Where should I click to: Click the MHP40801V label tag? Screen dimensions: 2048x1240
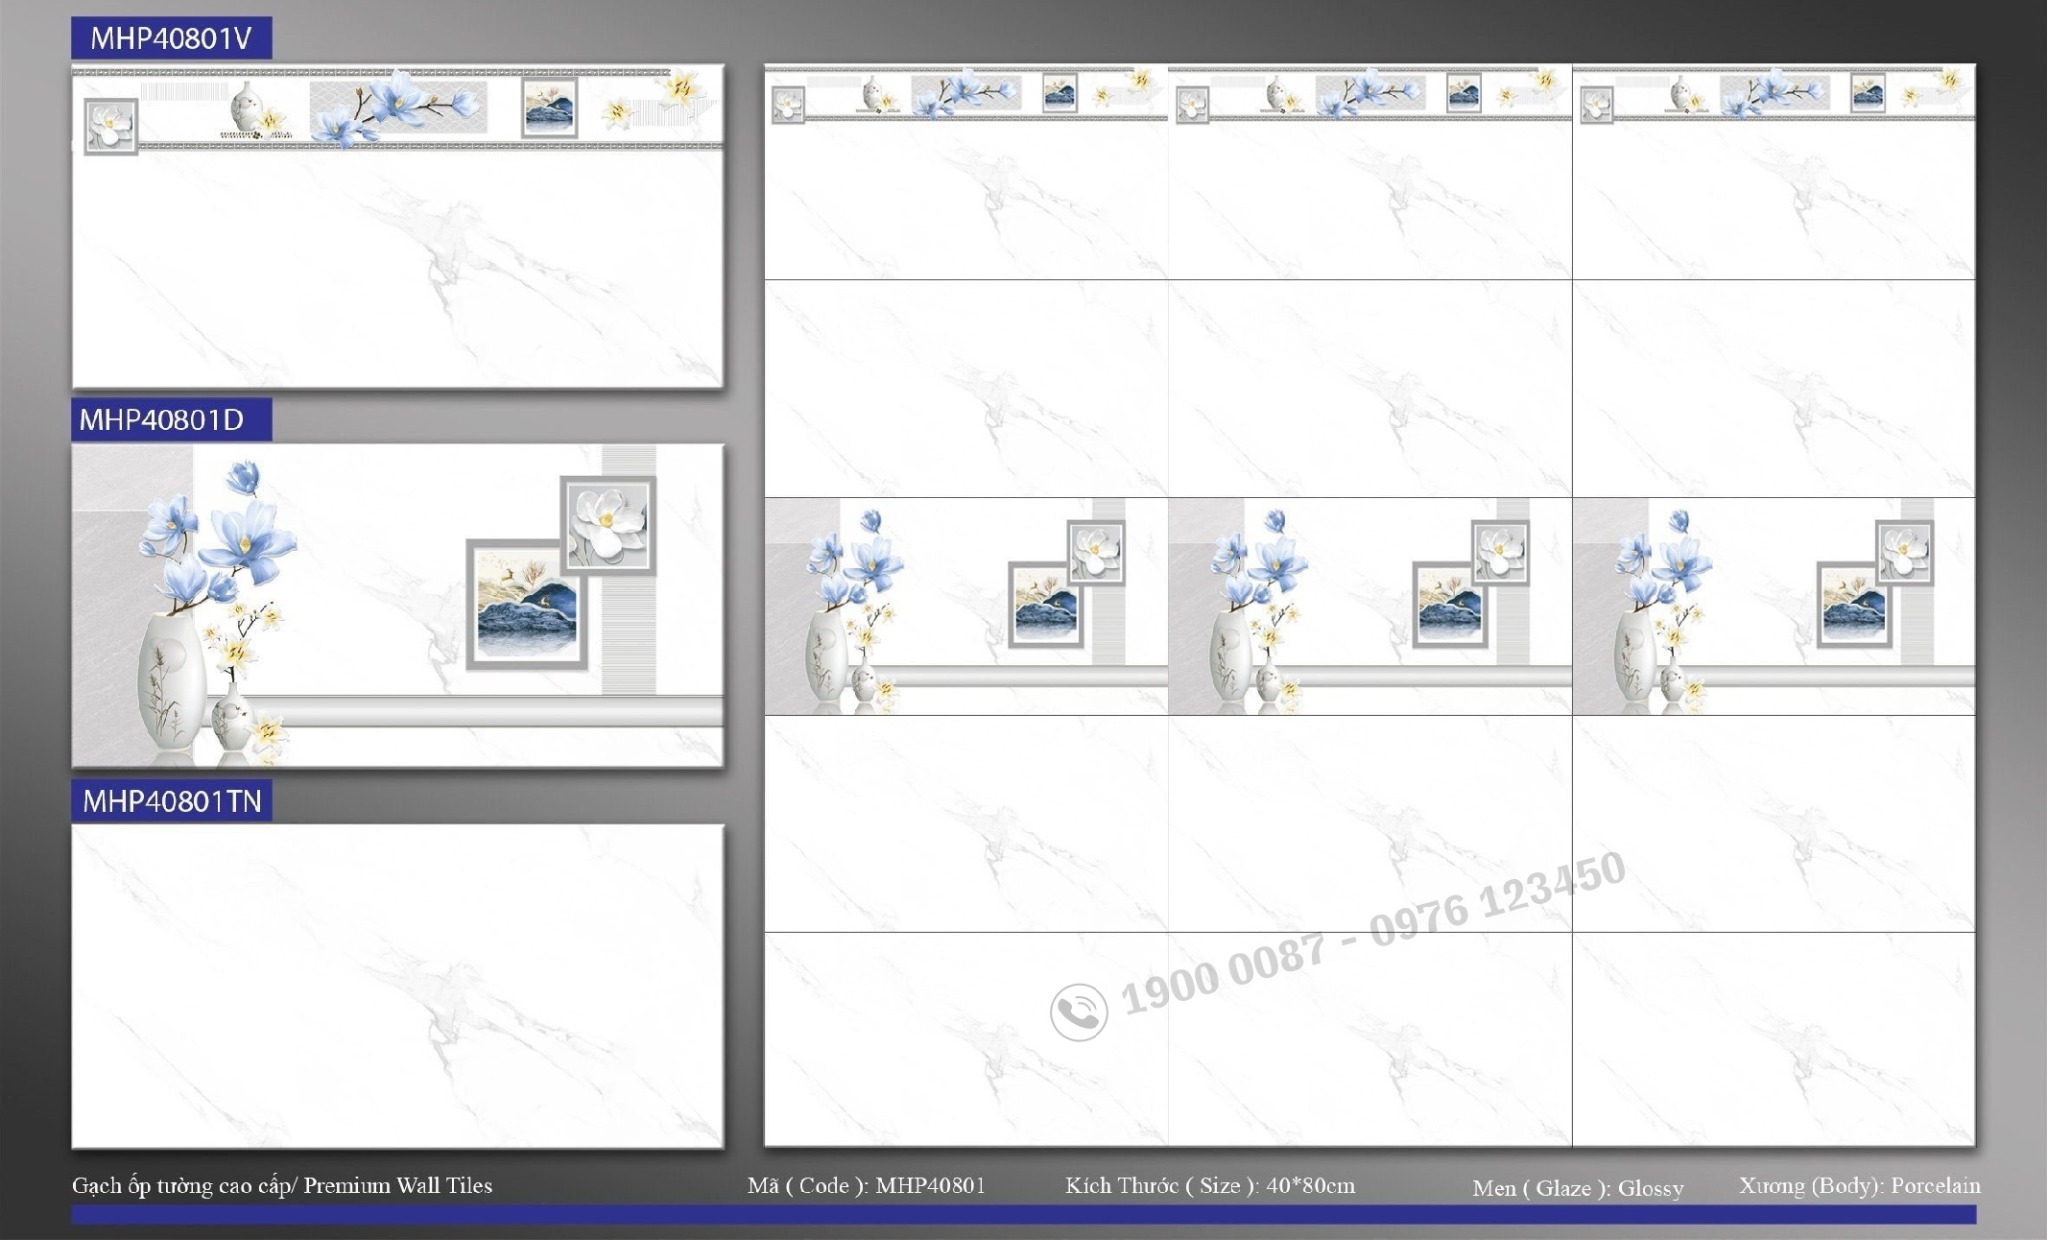tap(171, 38)
